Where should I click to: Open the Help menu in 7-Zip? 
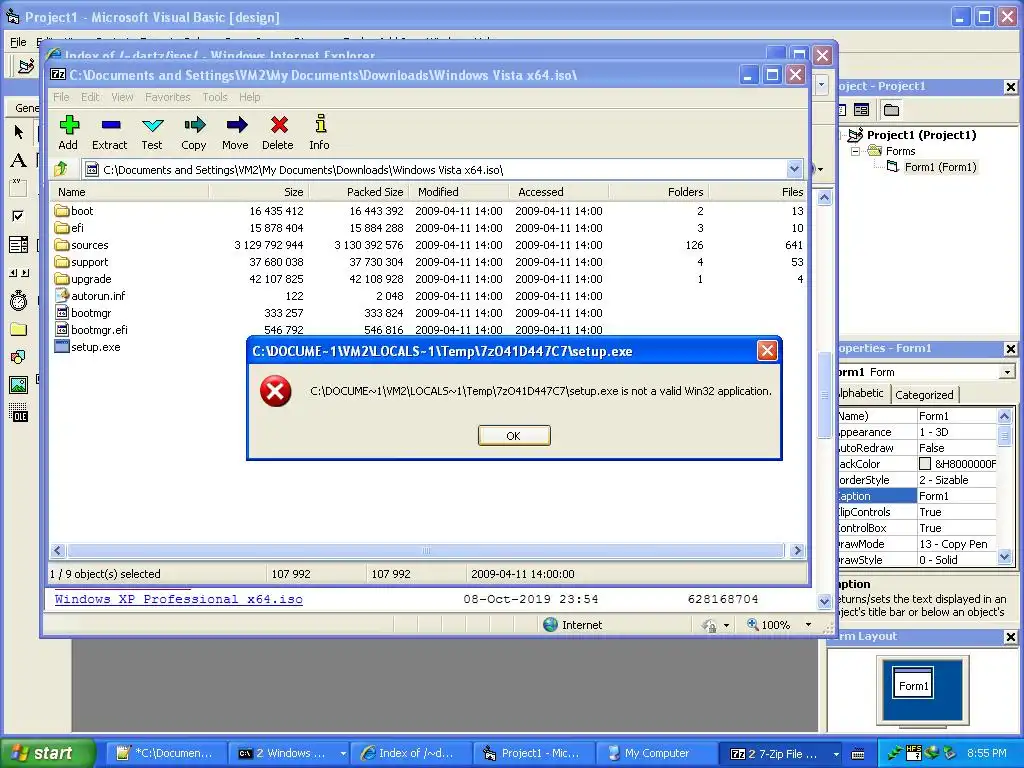coord(249,97)
